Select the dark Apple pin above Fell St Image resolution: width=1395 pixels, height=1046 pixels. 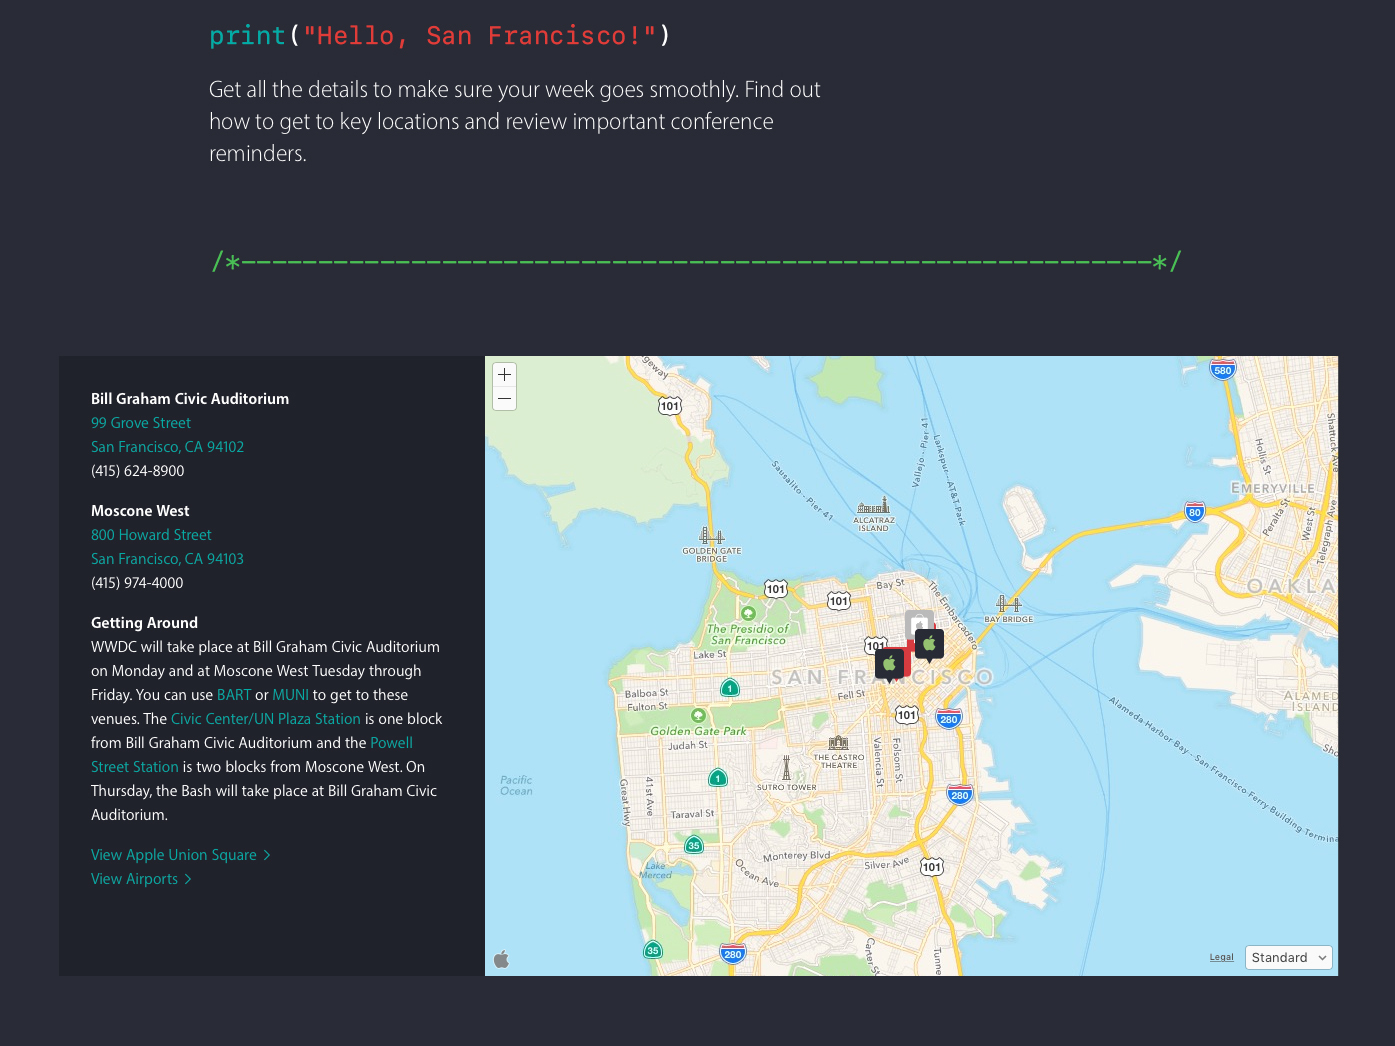click(x=889, y=664)
